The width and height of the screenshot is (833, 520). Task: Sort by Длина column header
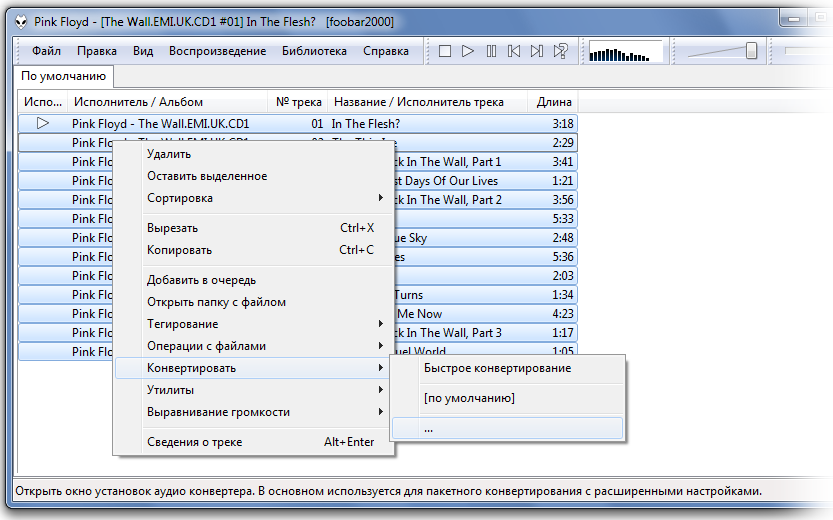coord(553,102)
